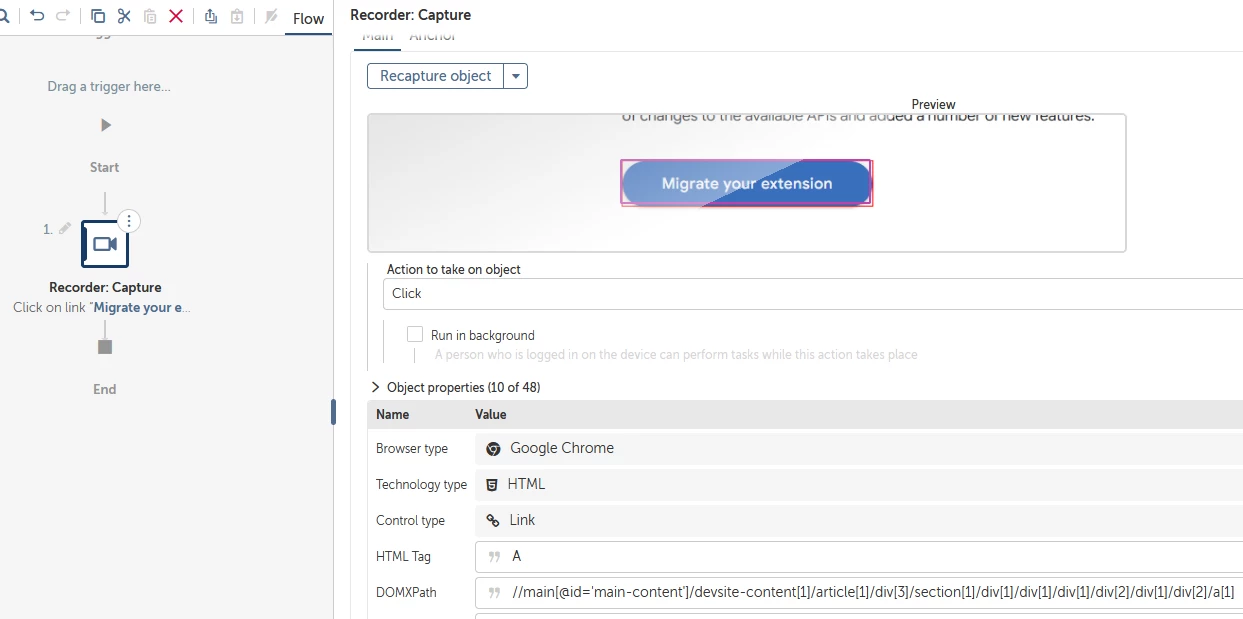Viewport: 1243px width, 619px height.
Task: Click the Start play triangle in flow
Action: tap(106, 125)
